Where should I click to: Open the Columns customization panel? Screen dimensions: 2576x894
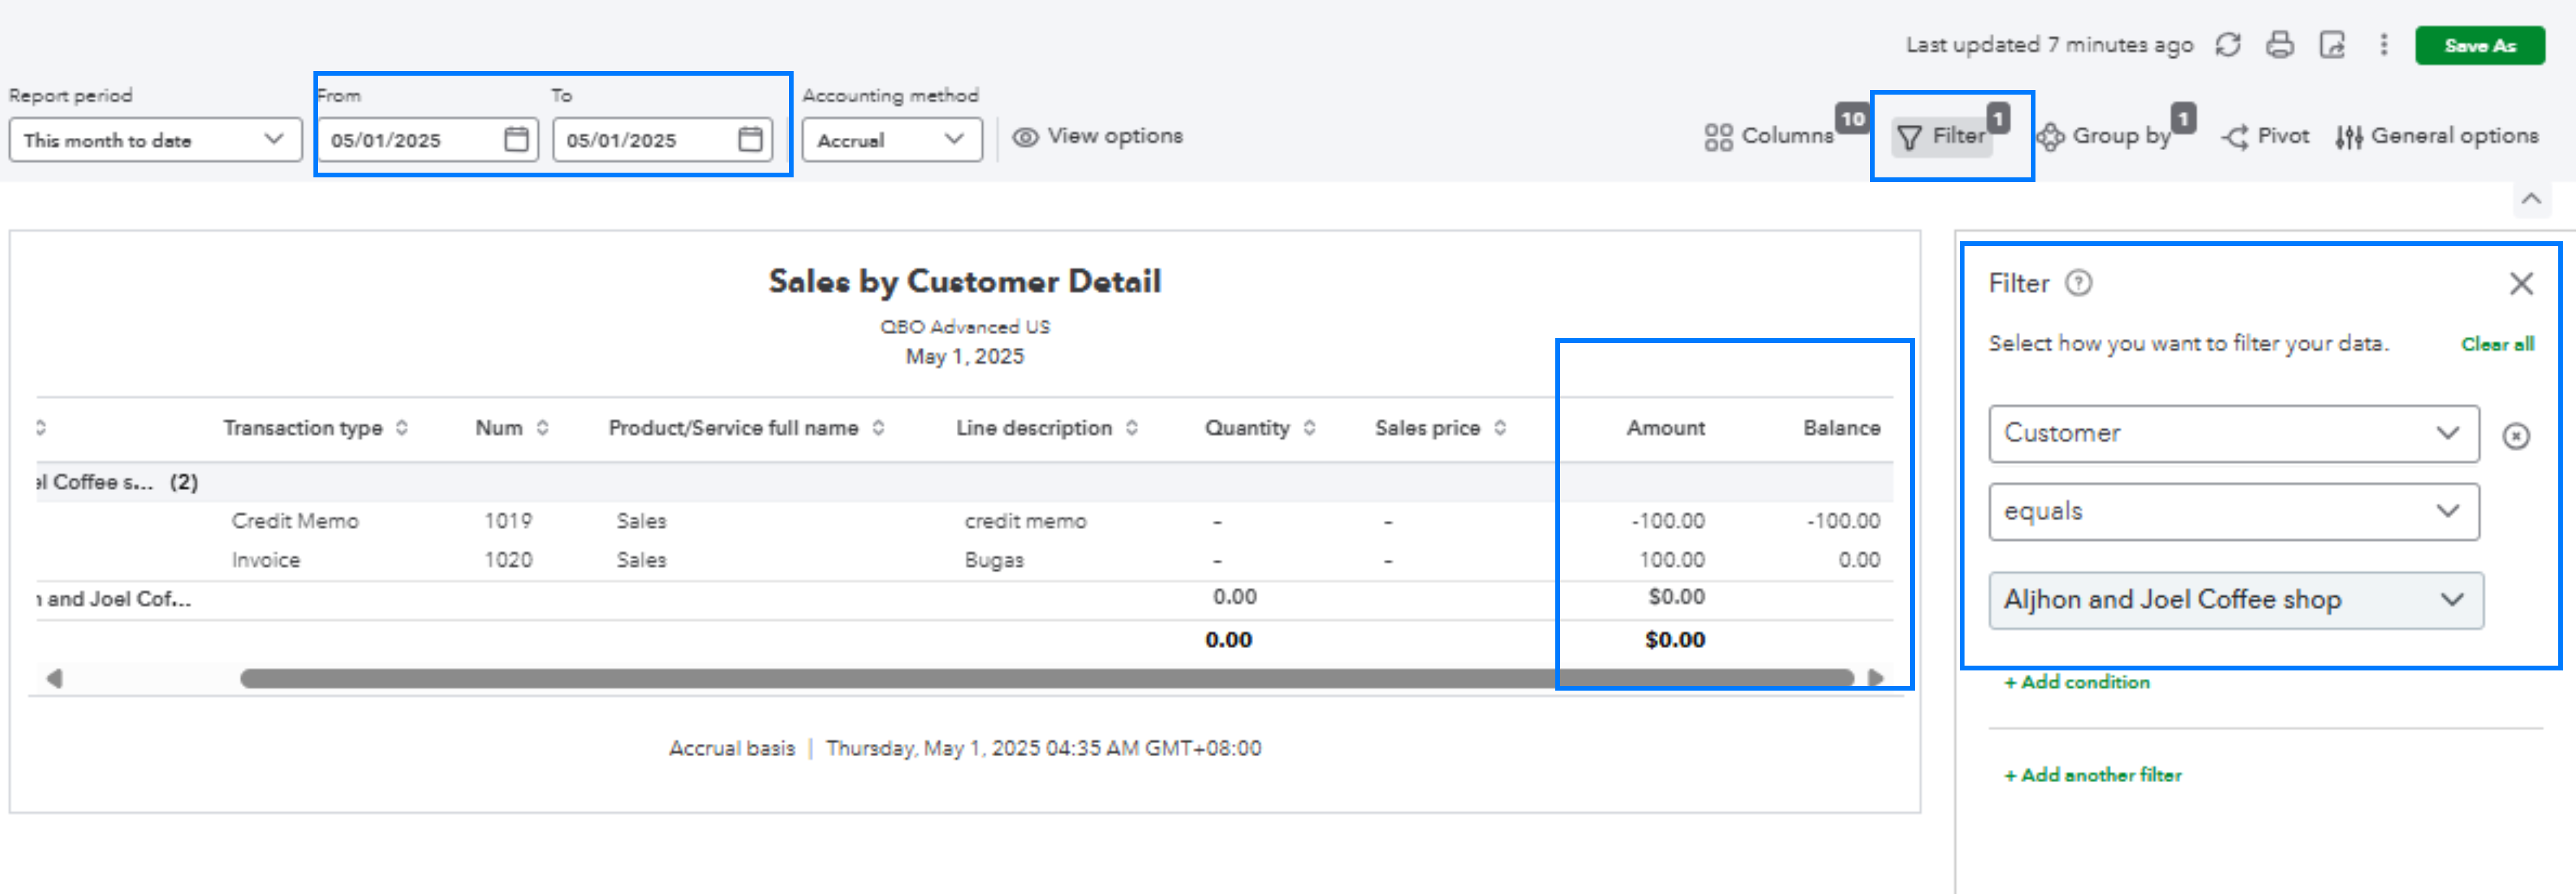(1770, 136)
